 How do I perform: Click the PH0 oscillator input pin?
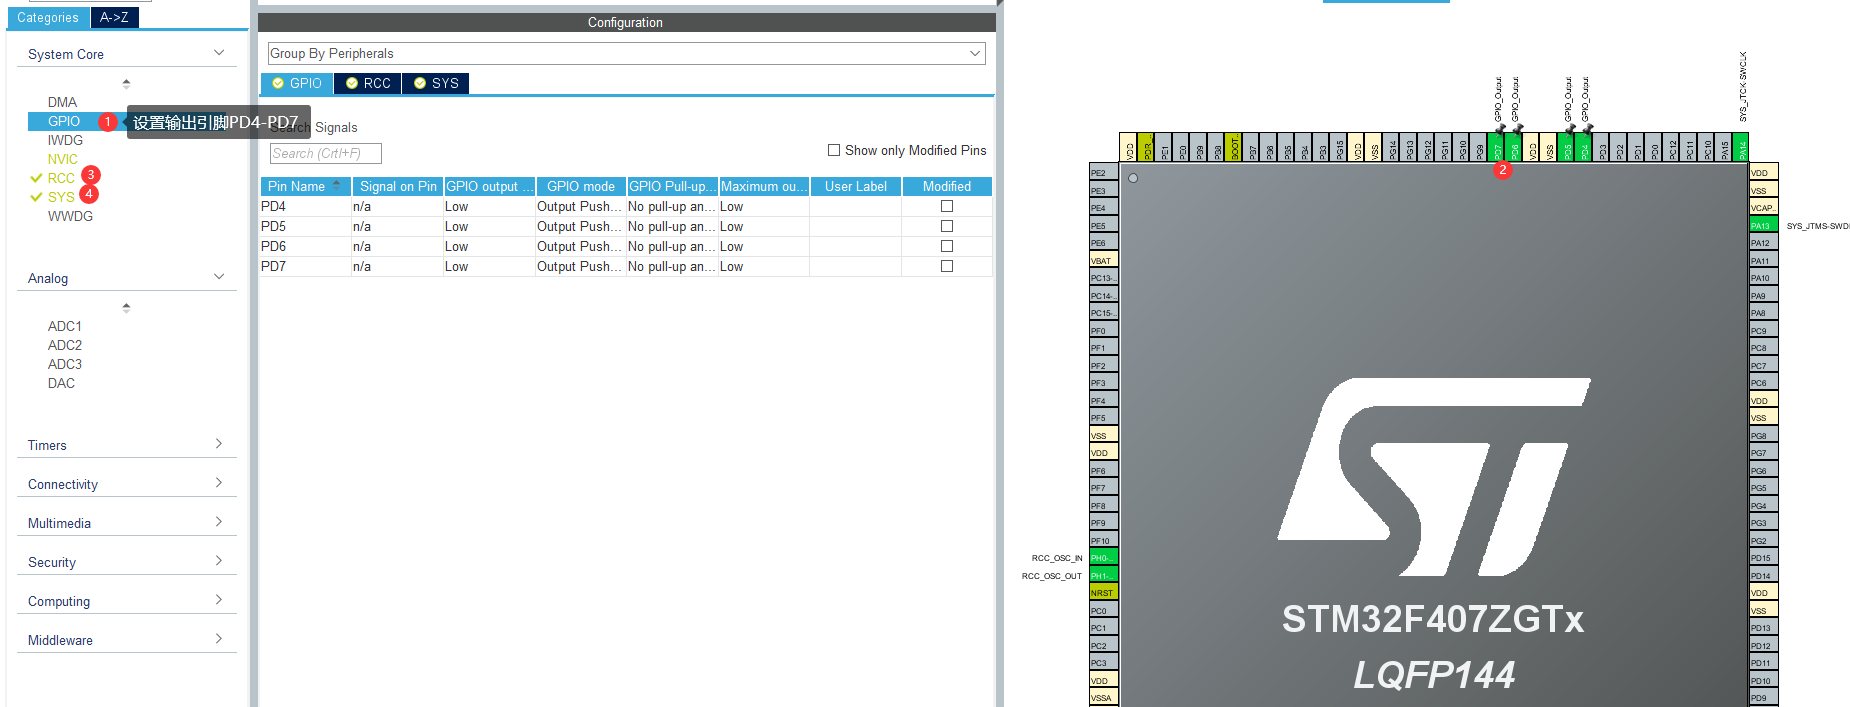(x=1103, y=558)
